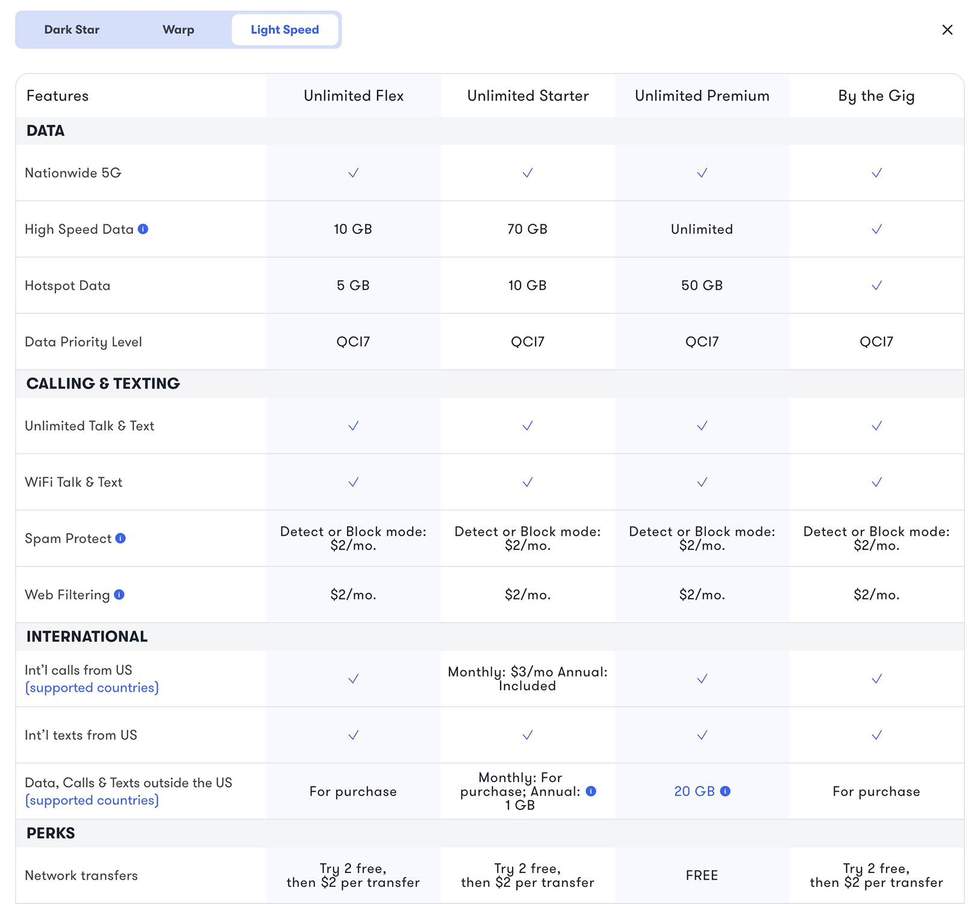Click the info icon next to 20 GB

725,791
